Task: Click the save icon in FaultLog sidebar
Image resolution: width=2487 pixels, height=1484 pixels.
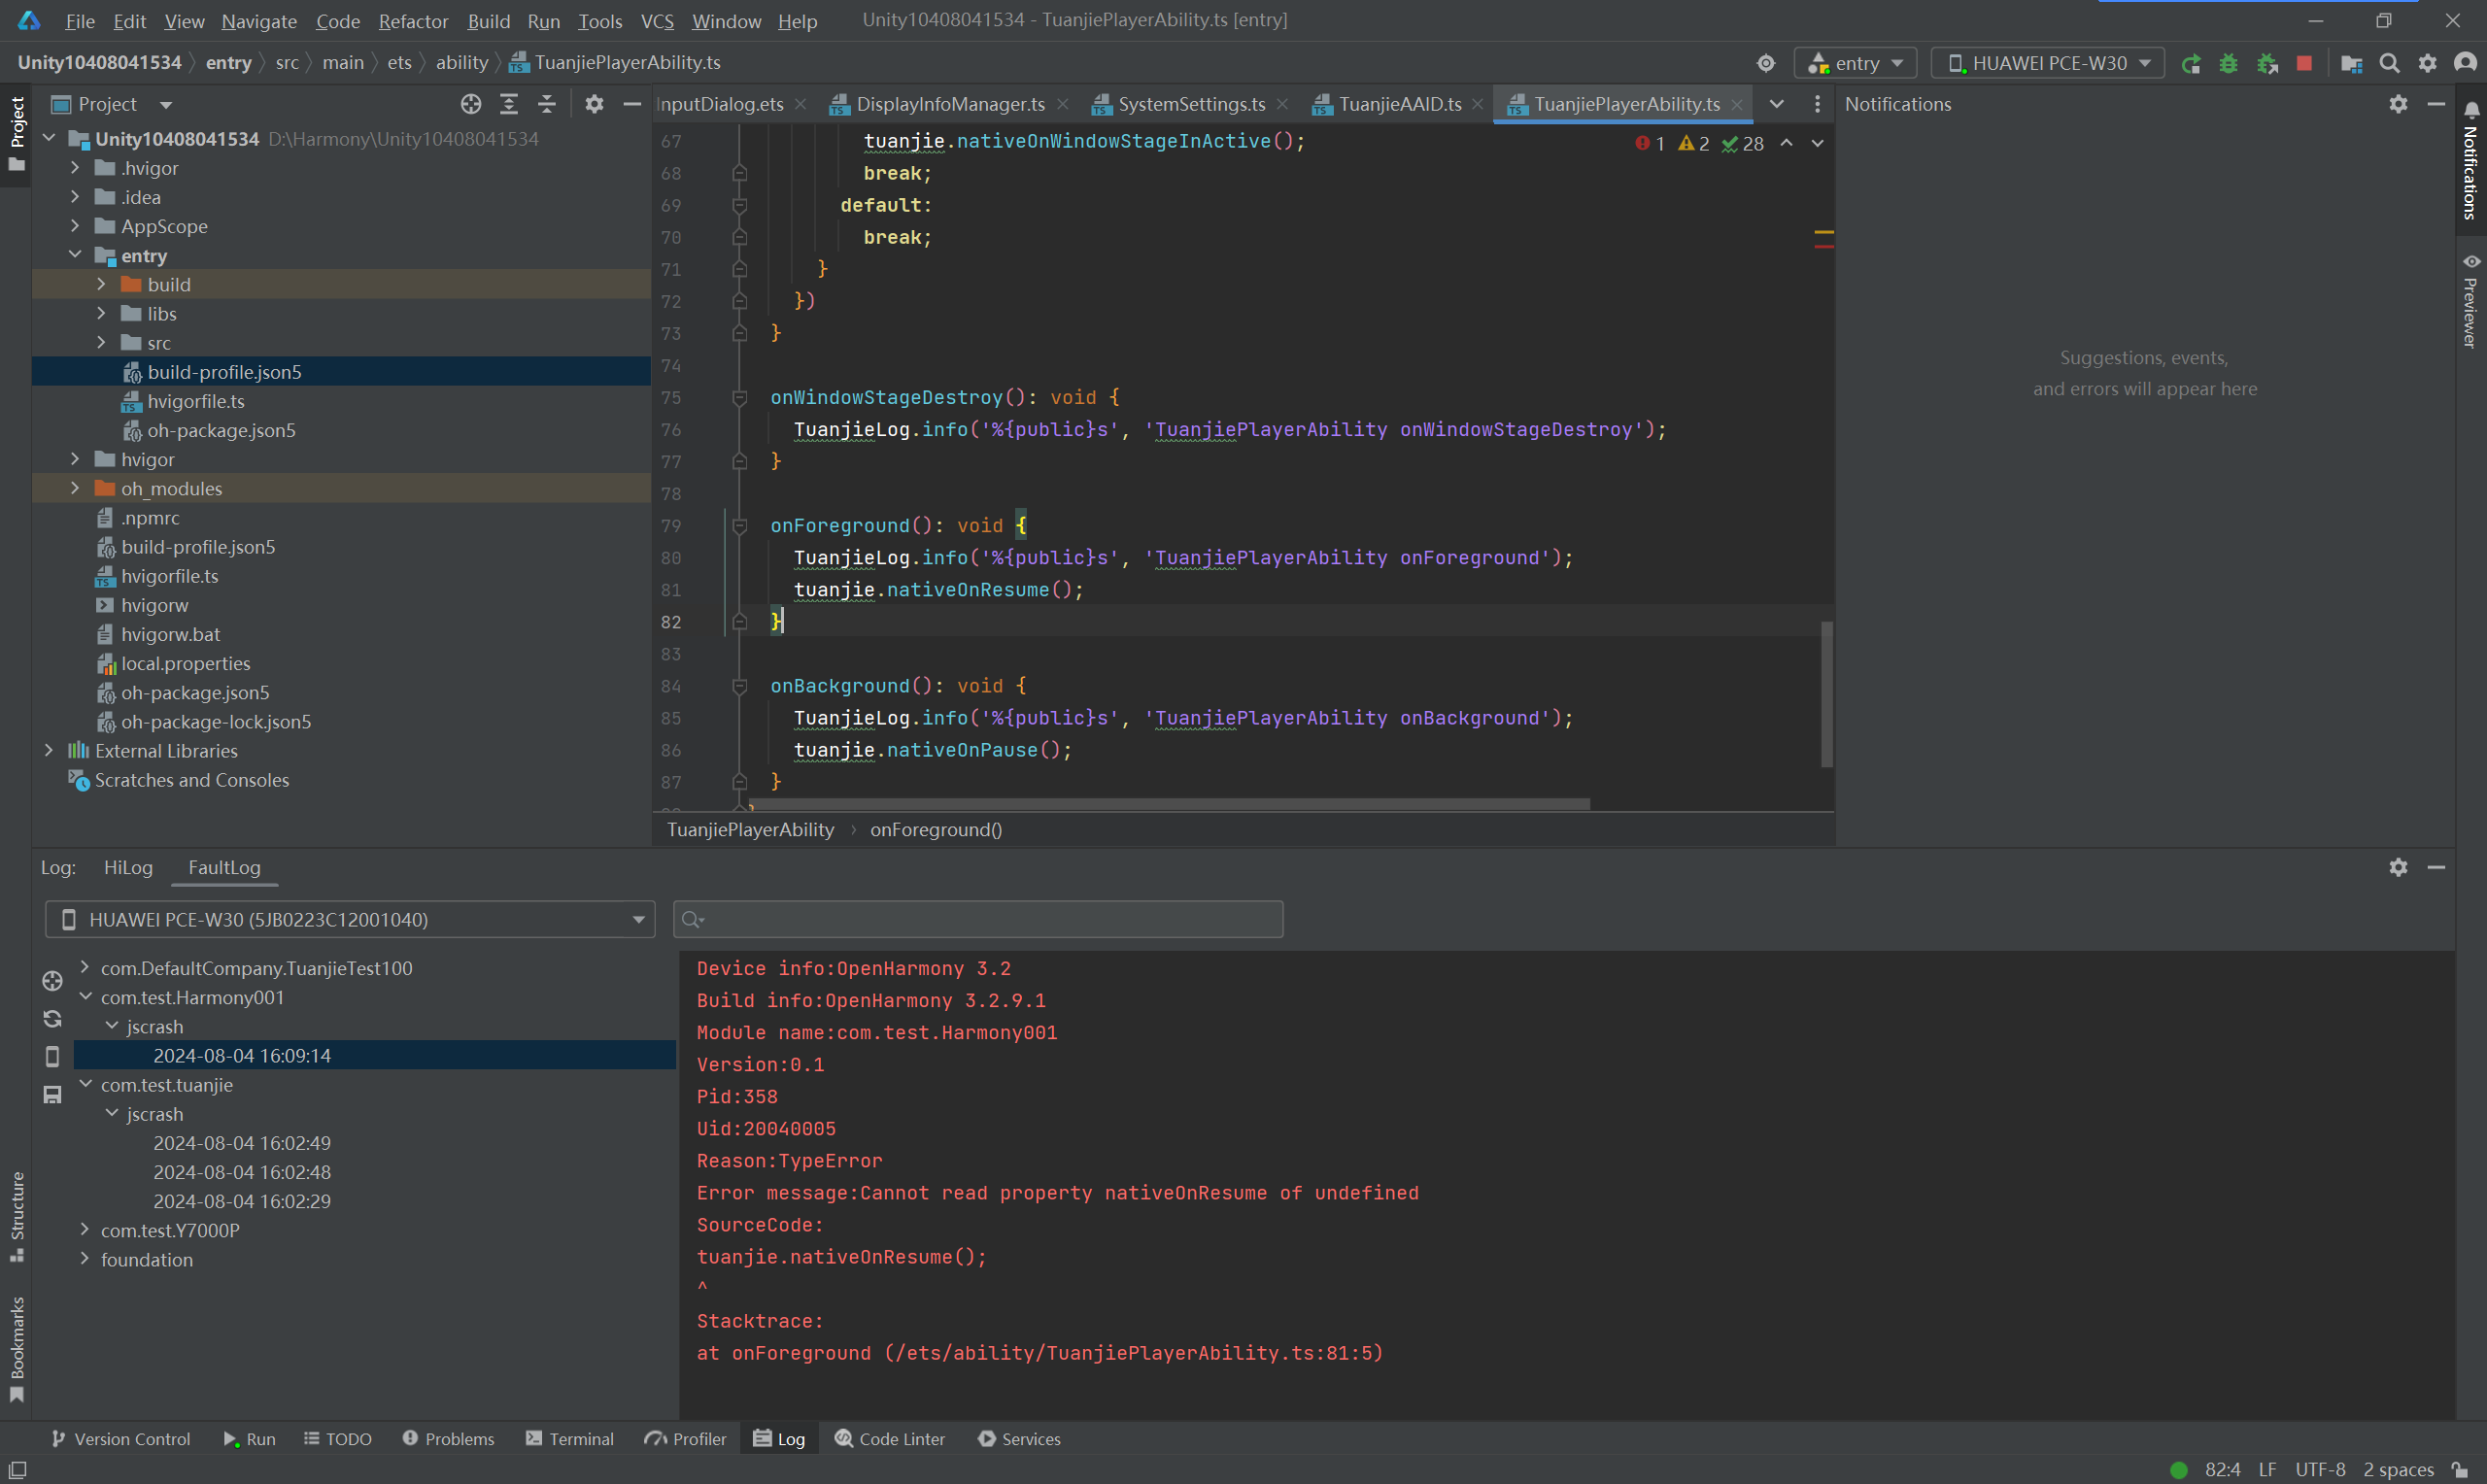Action: click(x=53, y=1095)
